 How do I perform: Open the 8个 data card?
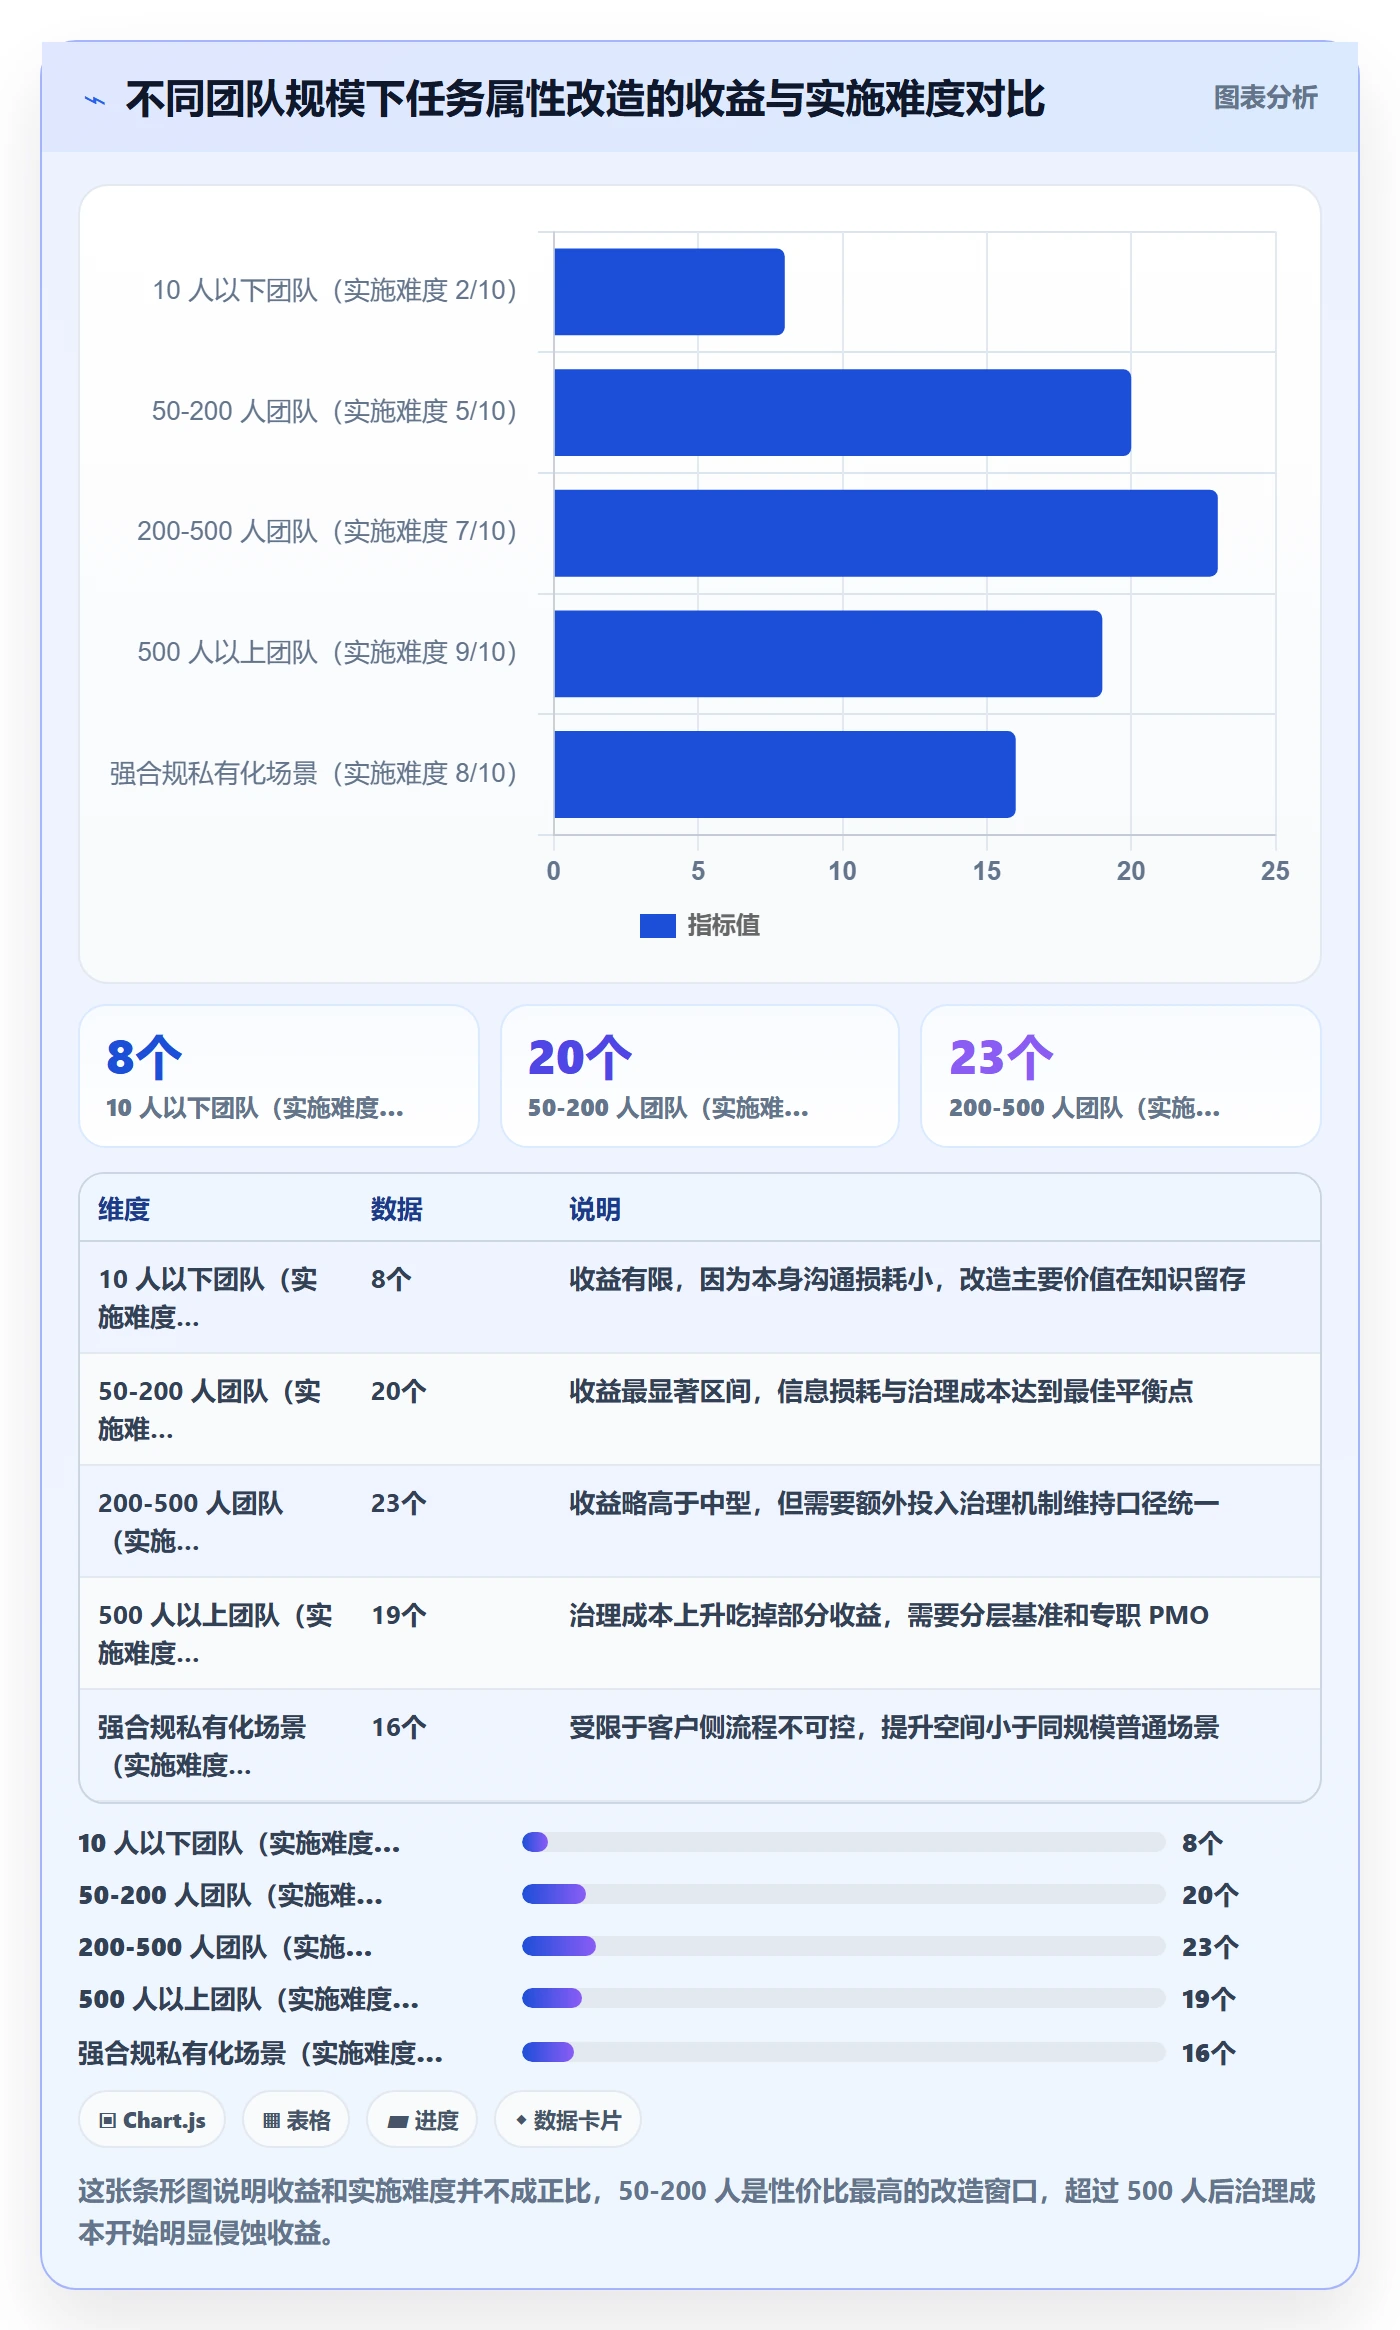click(x=279, y=1076)
